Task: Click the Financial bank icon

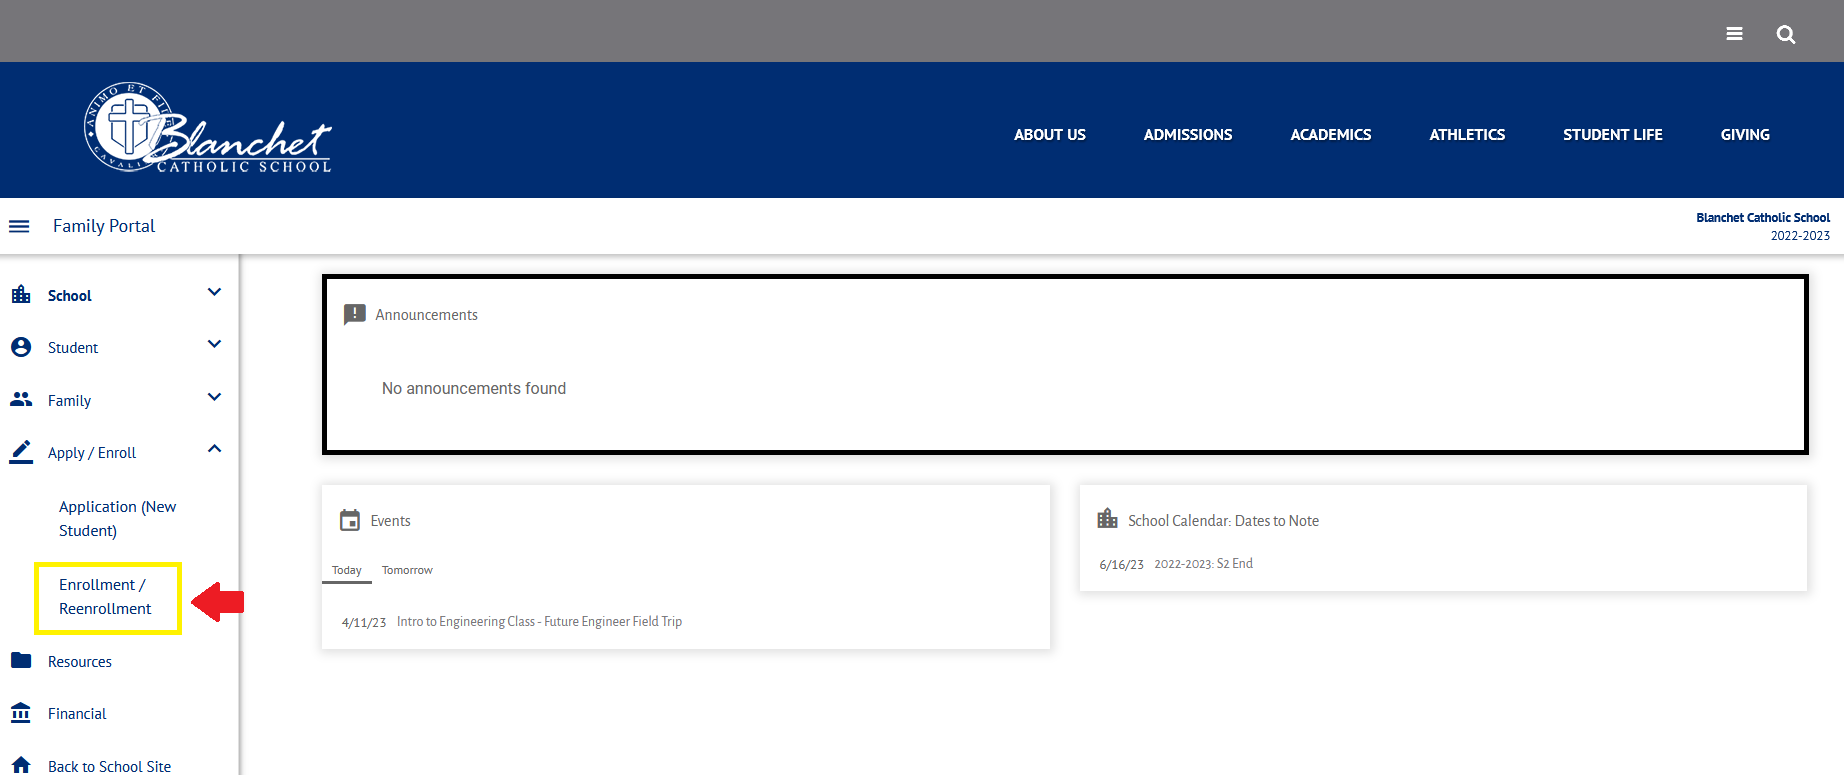Action: click(21, 713)
